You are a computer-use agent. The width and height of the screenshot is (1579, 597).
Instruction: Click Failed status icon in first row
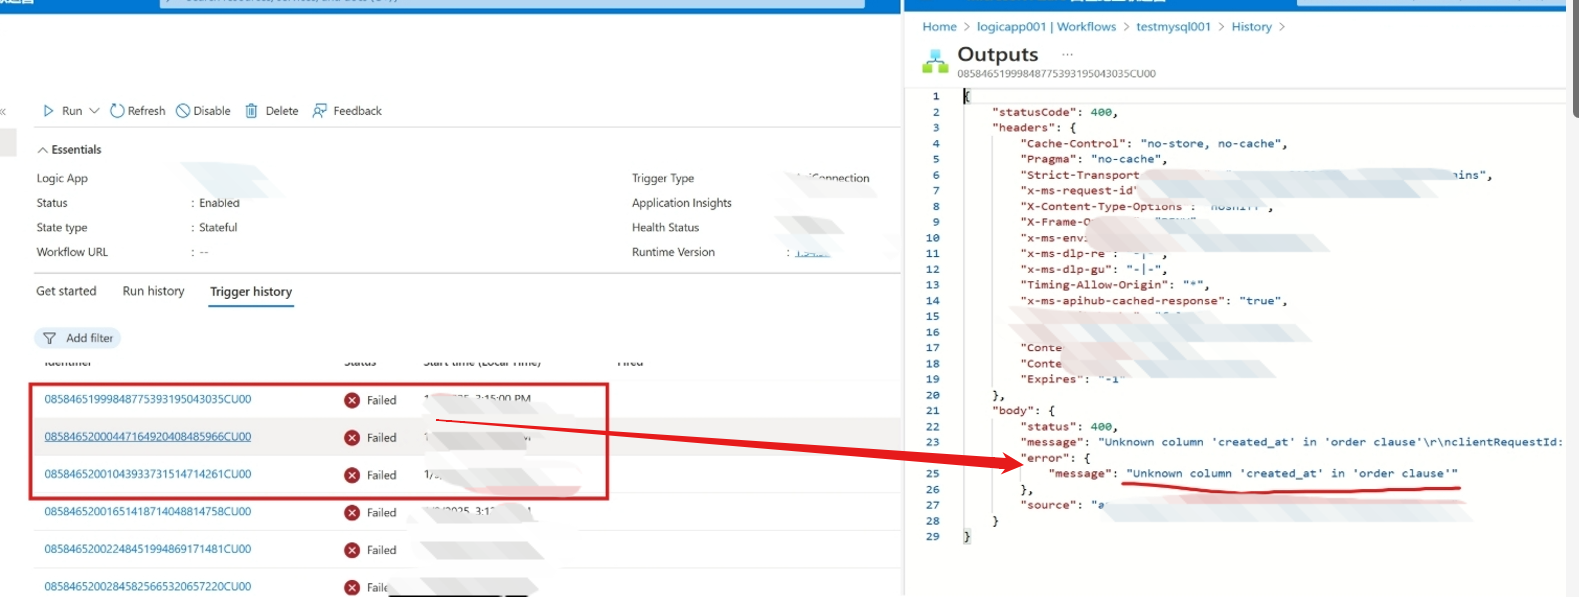point(352,400)
